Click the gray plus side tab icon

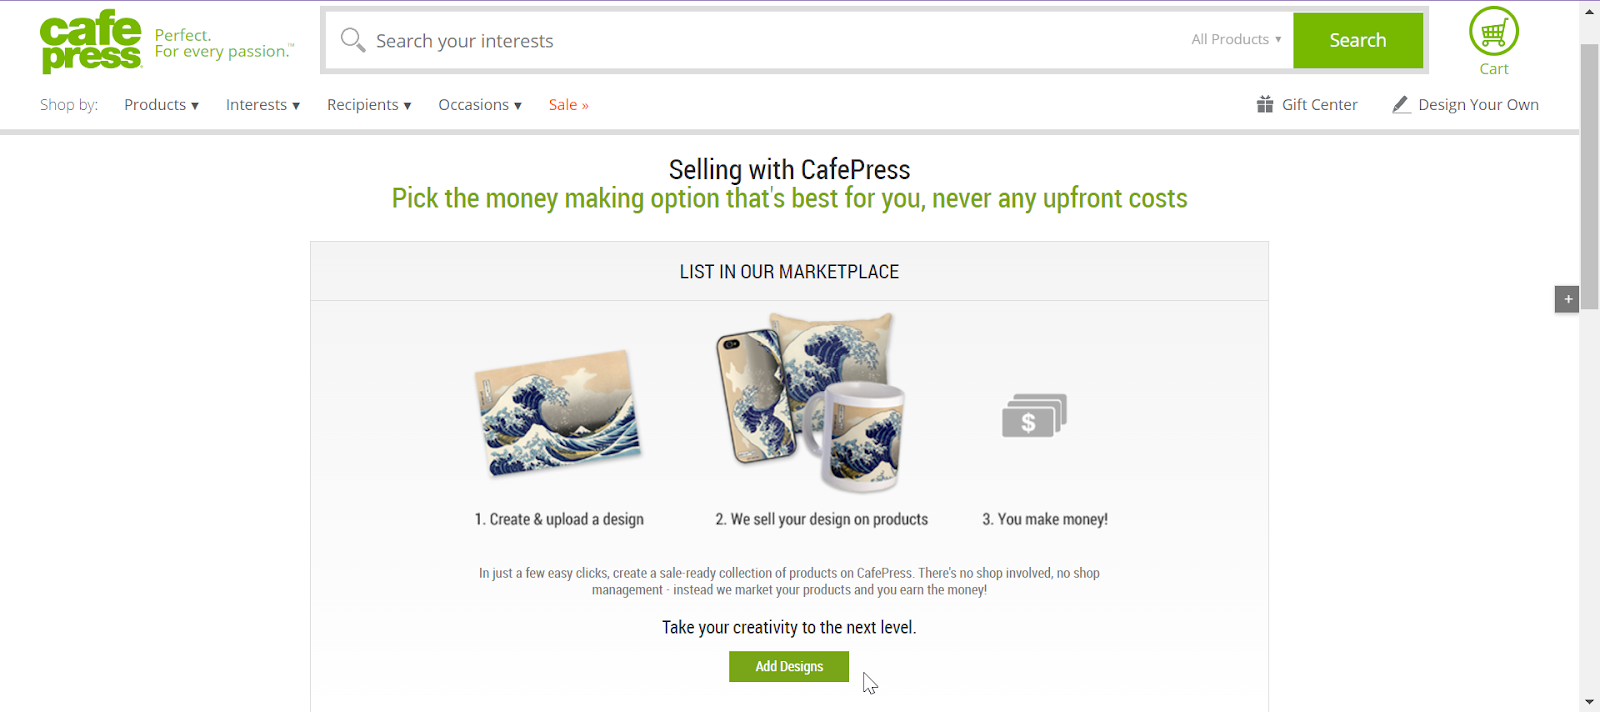1567,299
